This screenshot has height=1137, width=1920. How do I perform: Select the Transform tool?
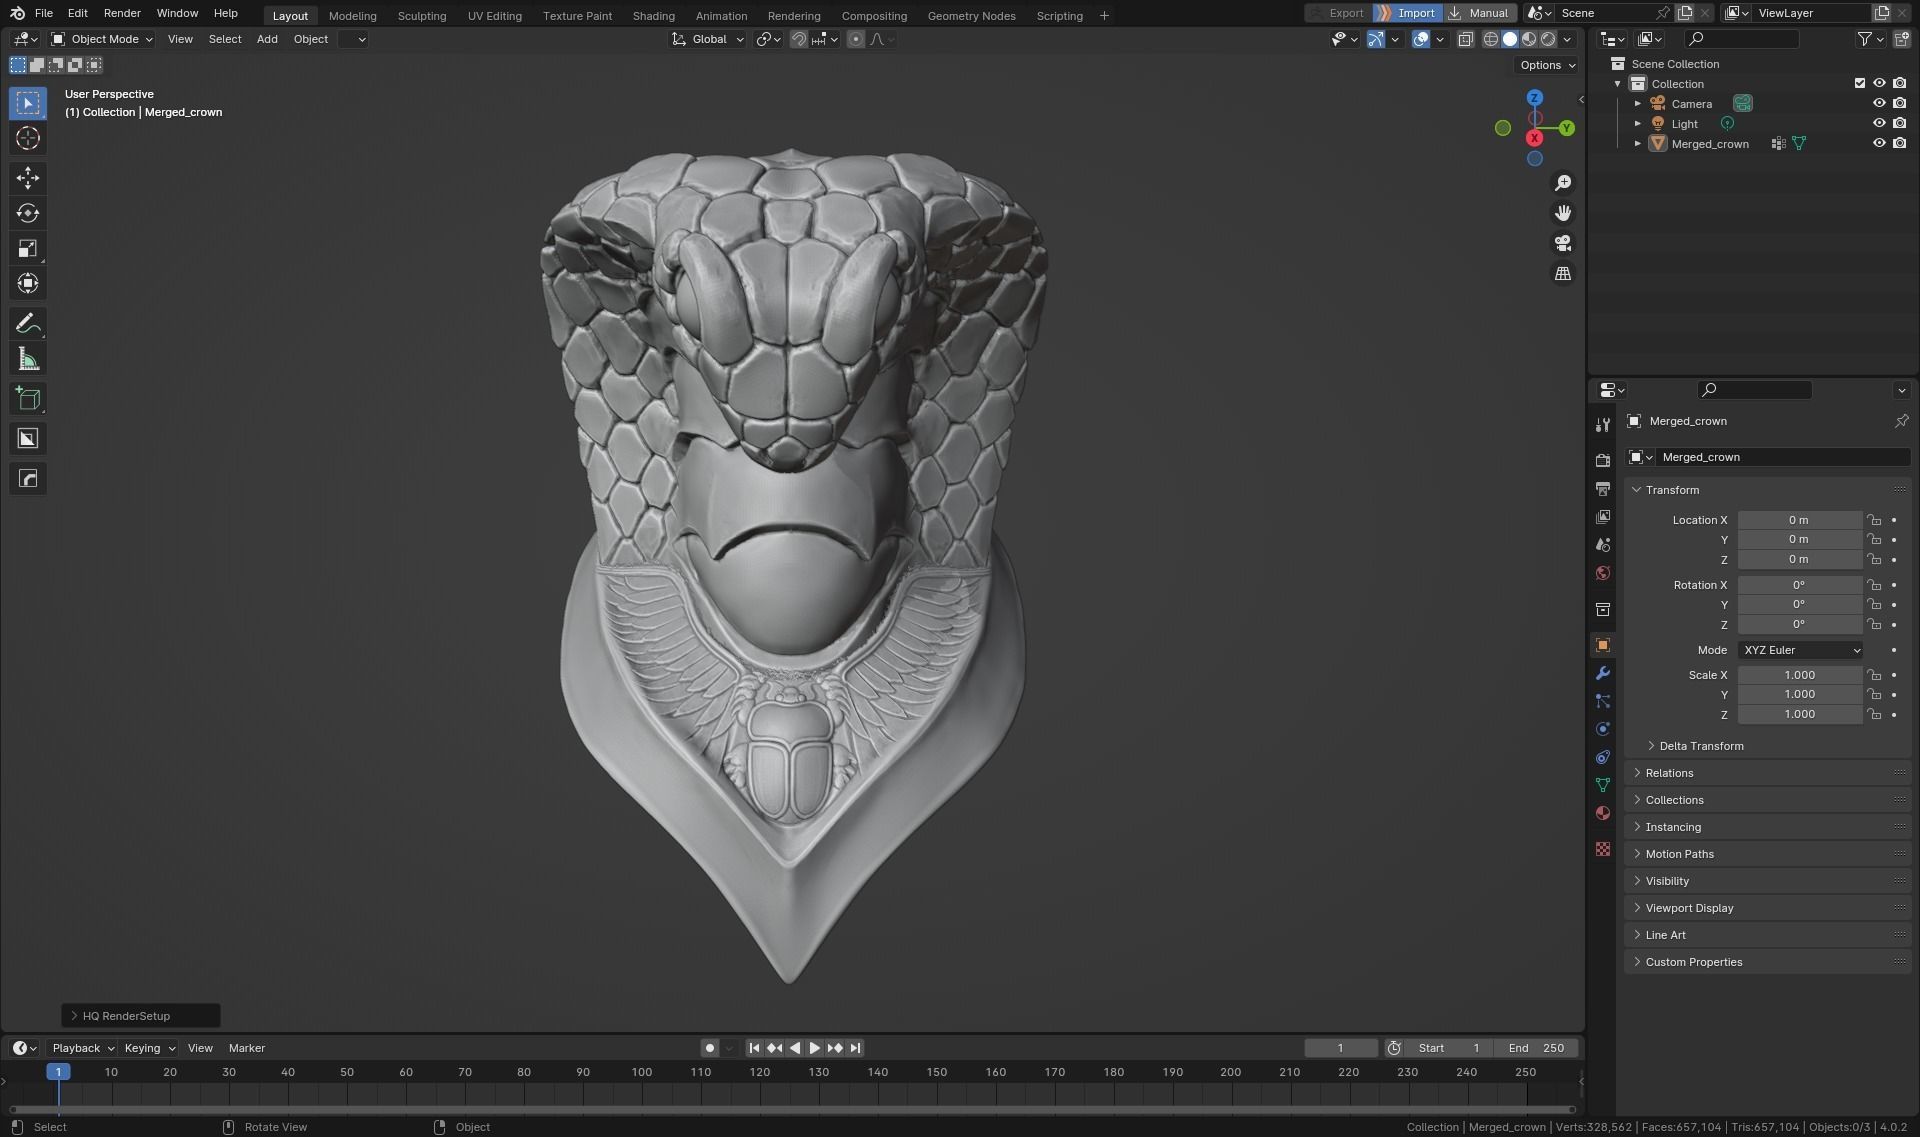click(28, 284)
